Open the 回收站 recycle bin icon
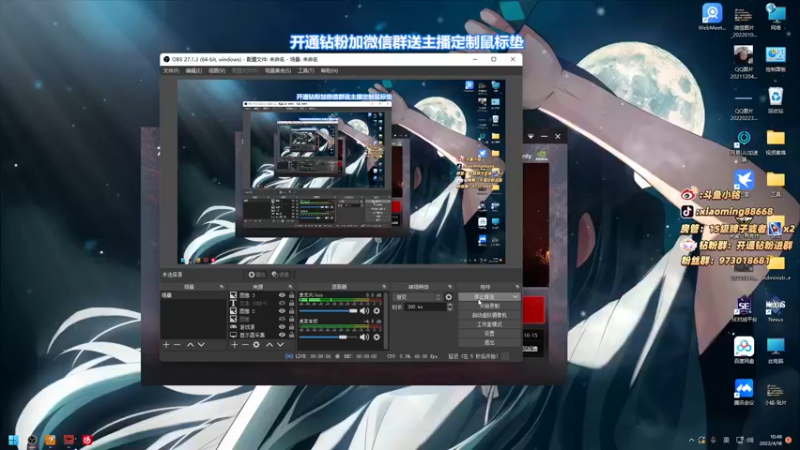This screenshot has height=450, width=800. [776, 100]
